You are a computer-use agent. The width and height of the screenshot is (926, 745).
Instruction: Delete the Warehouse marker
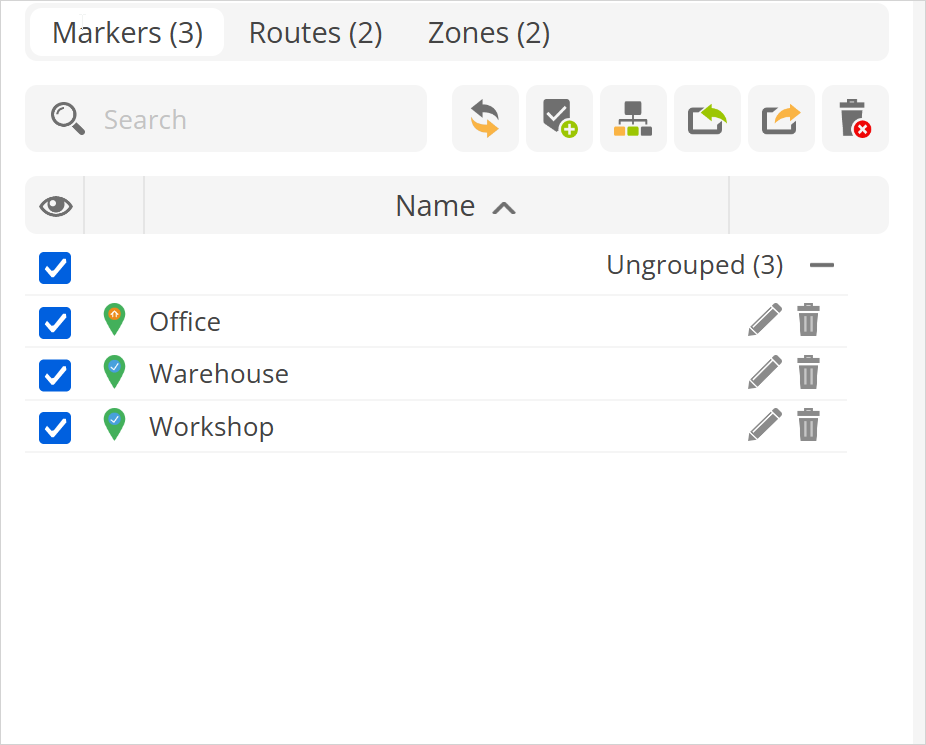coord(808,373)
